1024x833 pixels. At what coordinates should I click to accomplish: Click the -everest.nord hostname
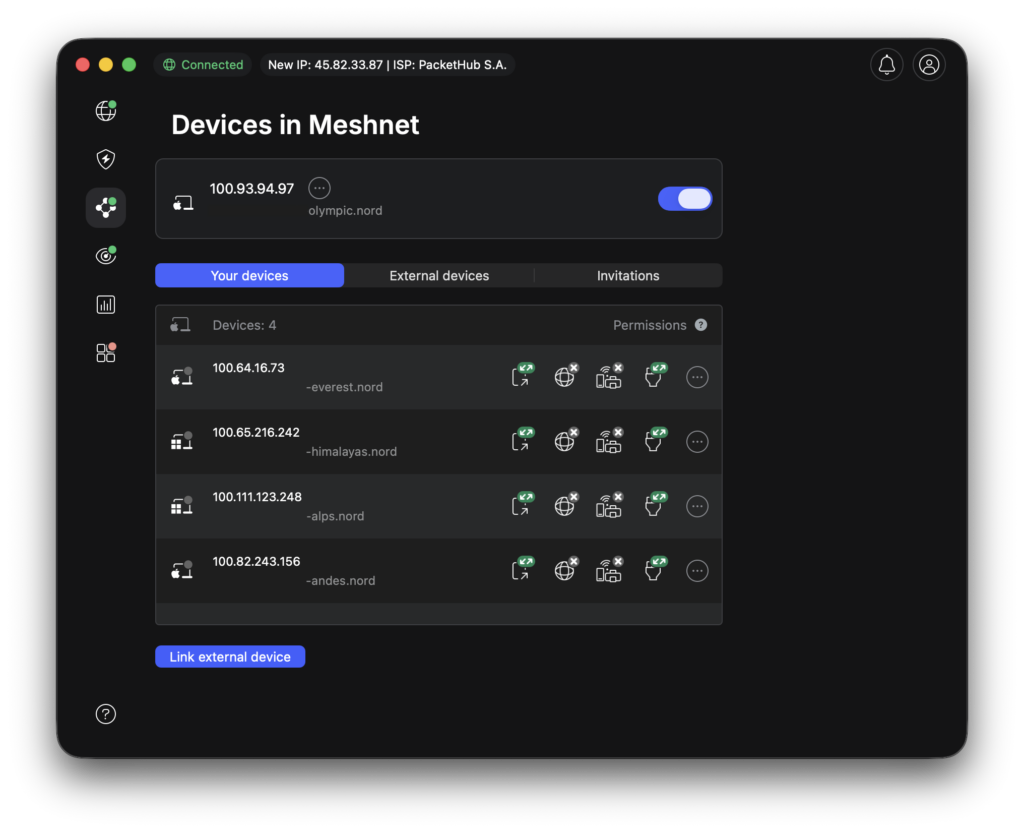(x=344, y=387)
